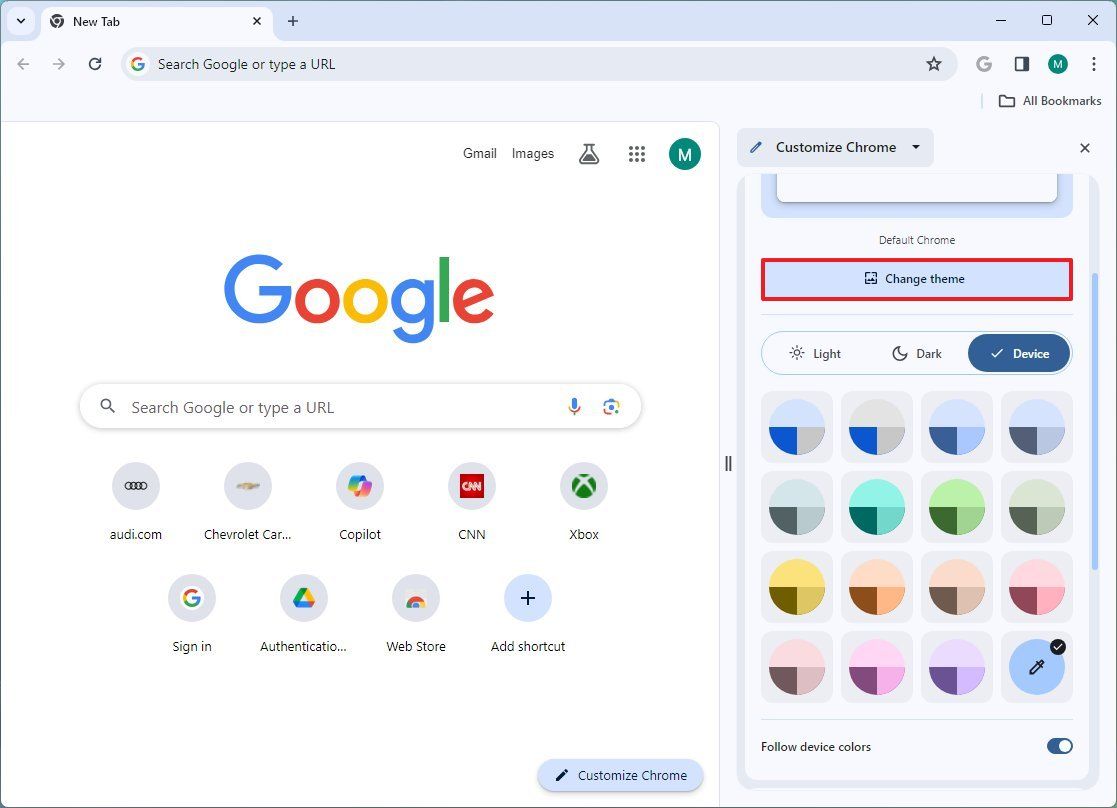Click the Sign in shortcut
Screen dimensions: 1117x808
click(192, 597)
